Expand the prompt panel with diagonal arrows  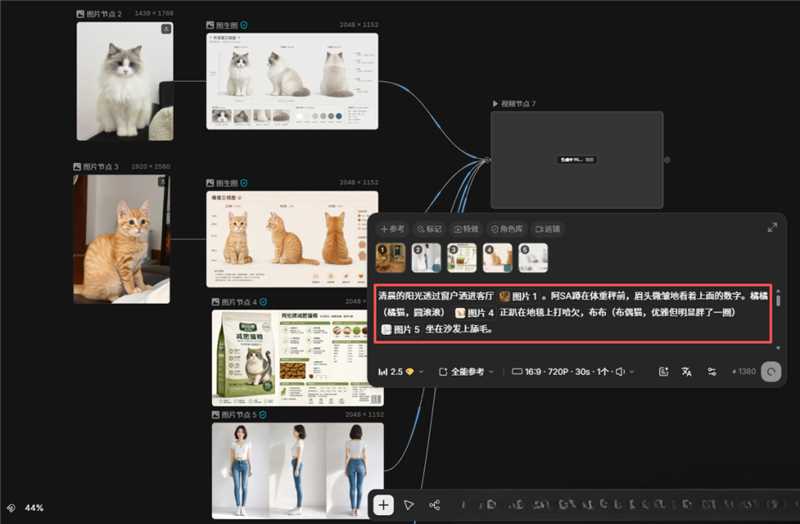click(x=772, y=228)
